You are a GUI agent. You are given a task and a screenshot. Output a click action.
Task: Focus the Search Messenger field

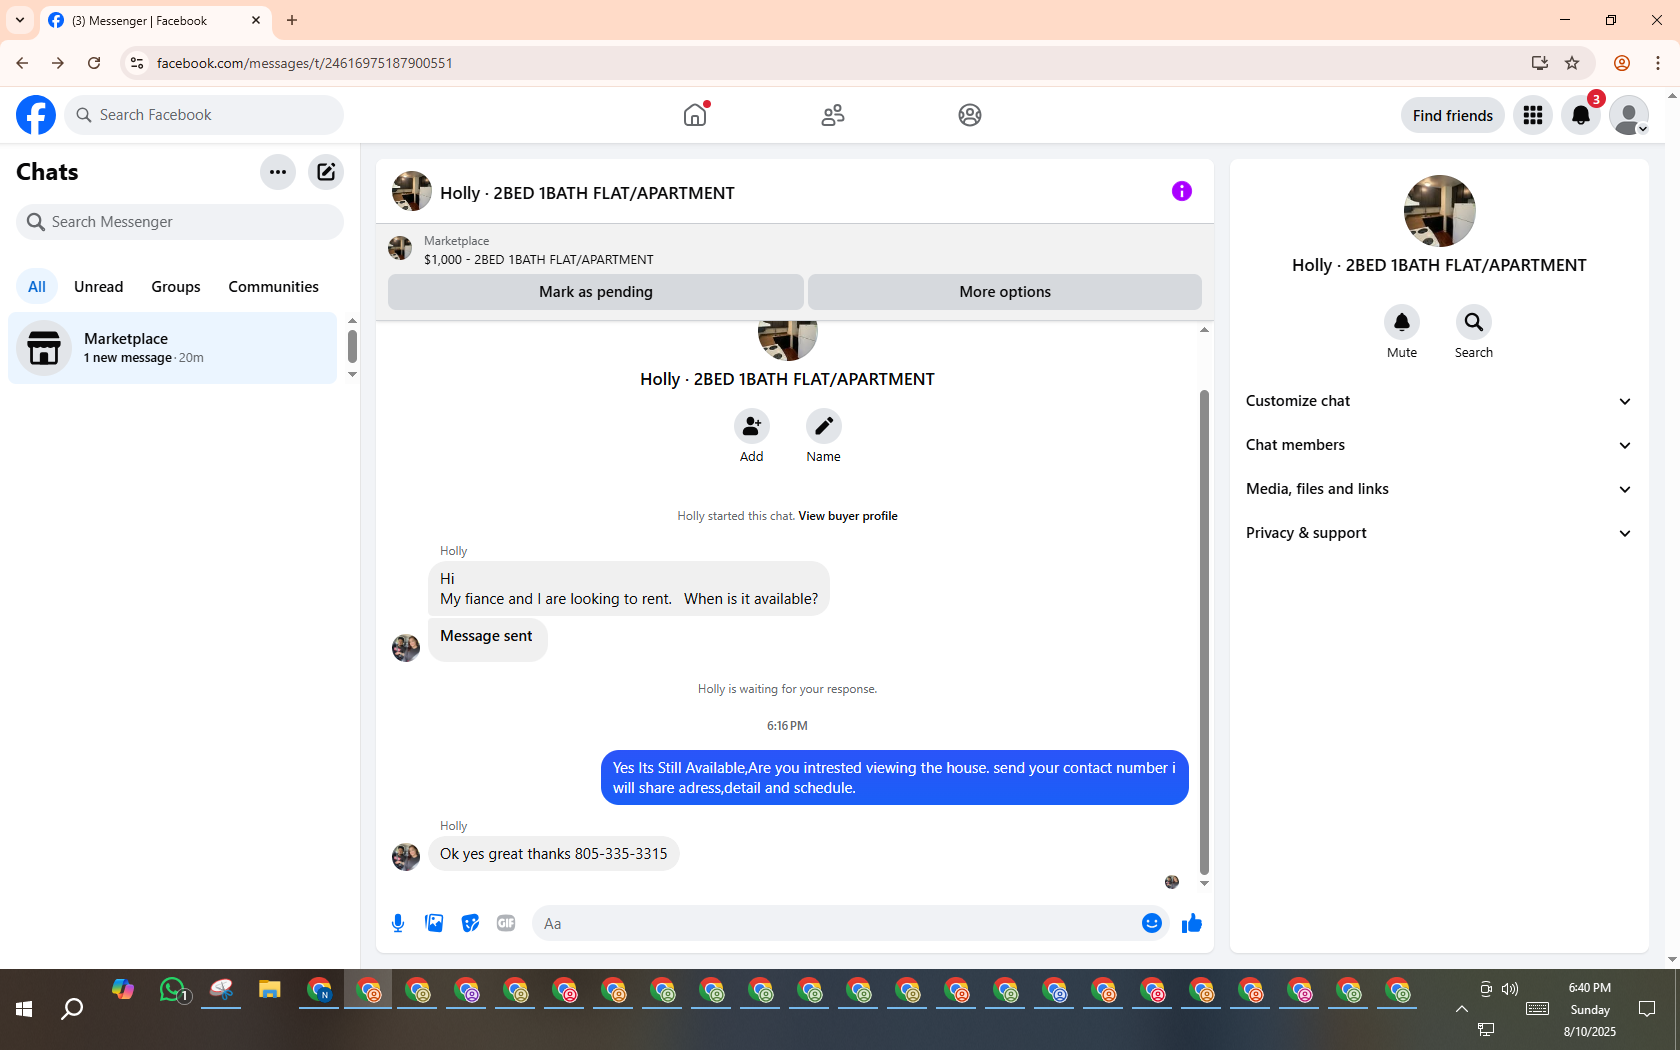click(x=180, y=222)
